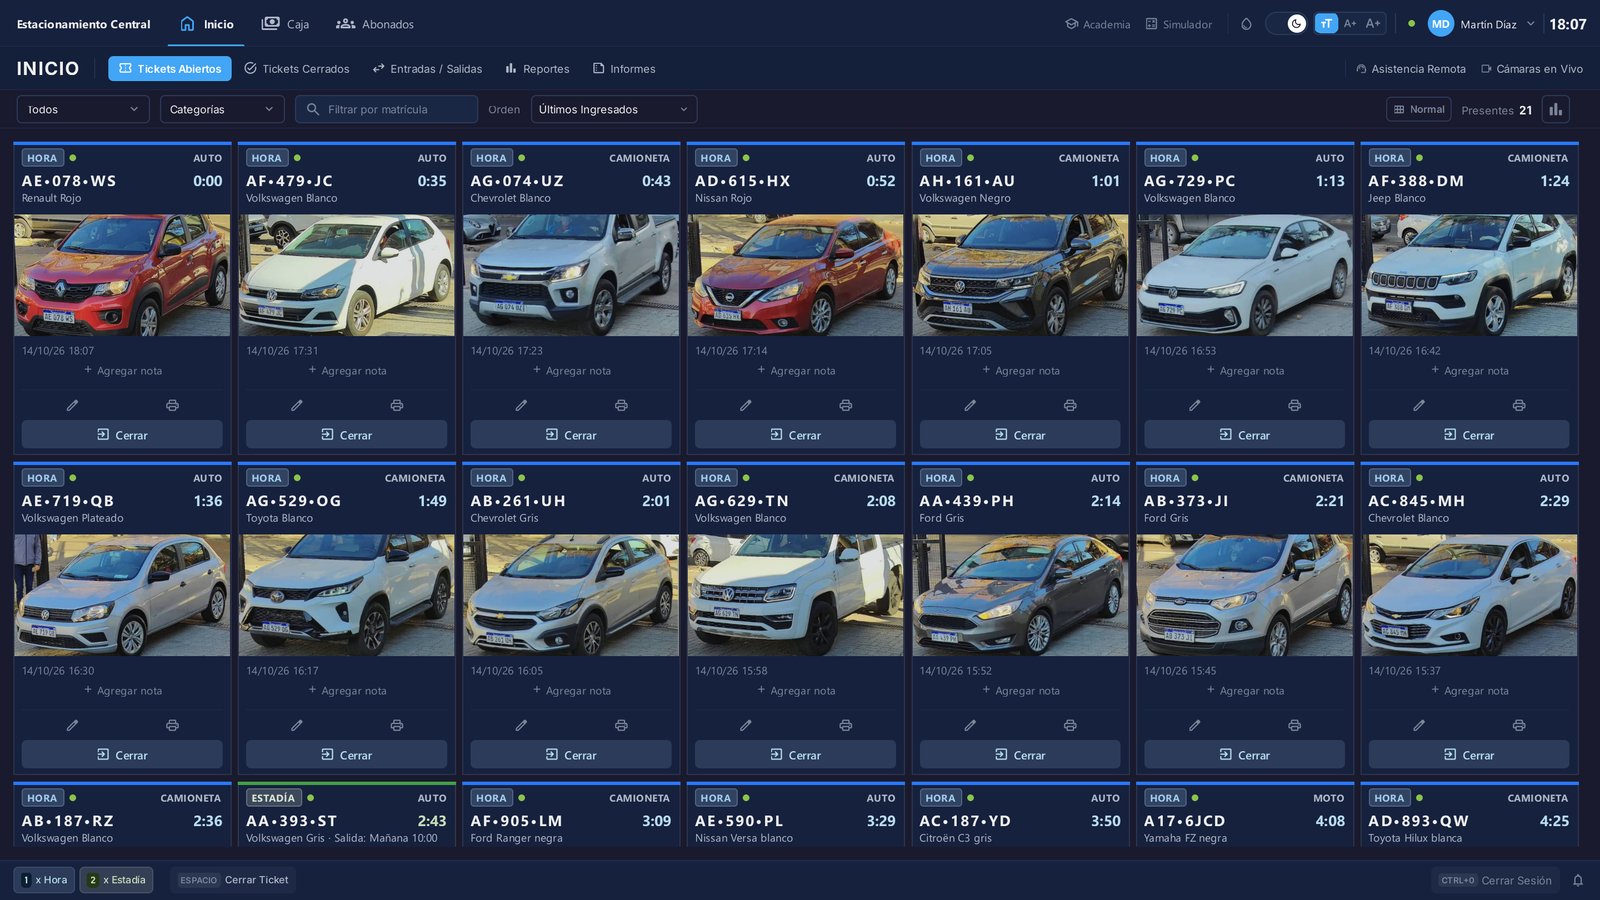This screenshot has width=1600, height=900.
Task: Print the AG·729·PC ticket
Action: click(1295, 405)
